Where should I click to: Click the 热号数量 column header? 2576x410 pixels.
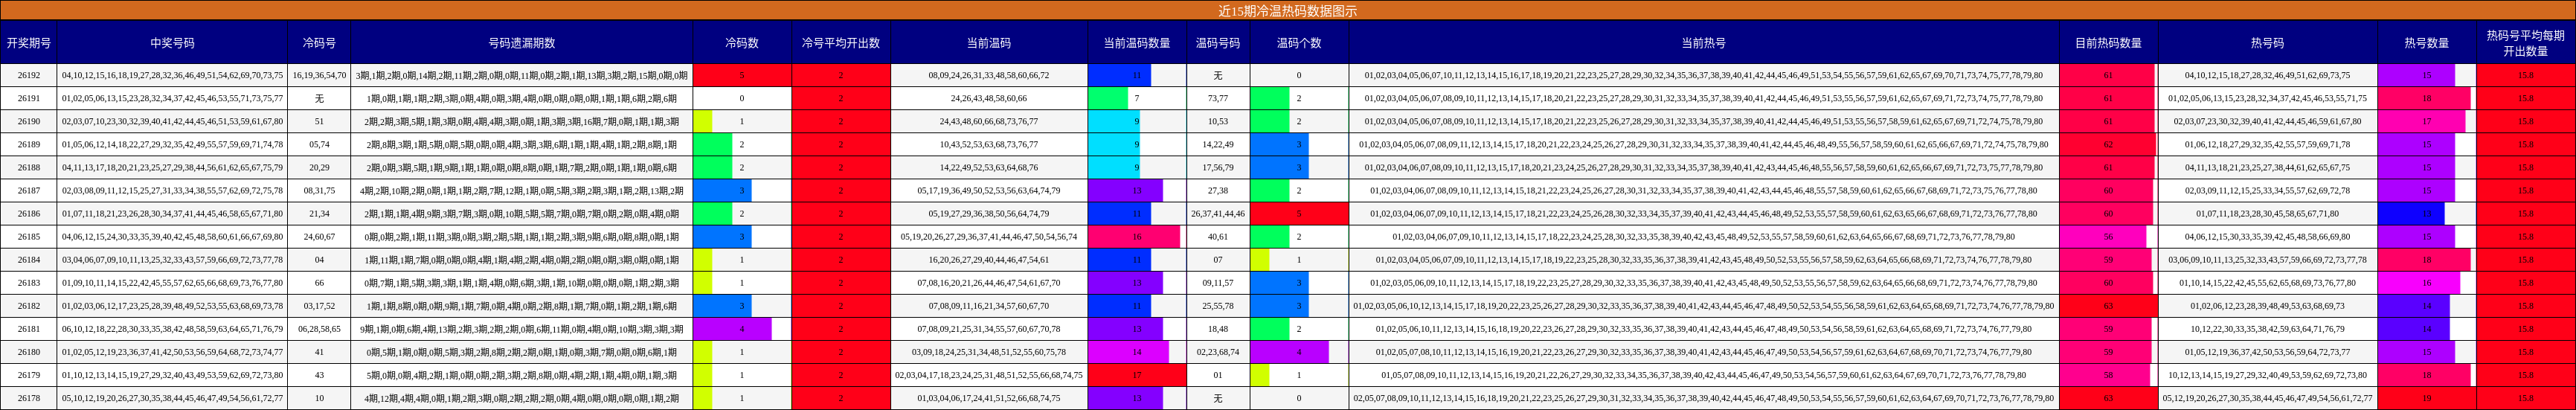pos(2425,43)
